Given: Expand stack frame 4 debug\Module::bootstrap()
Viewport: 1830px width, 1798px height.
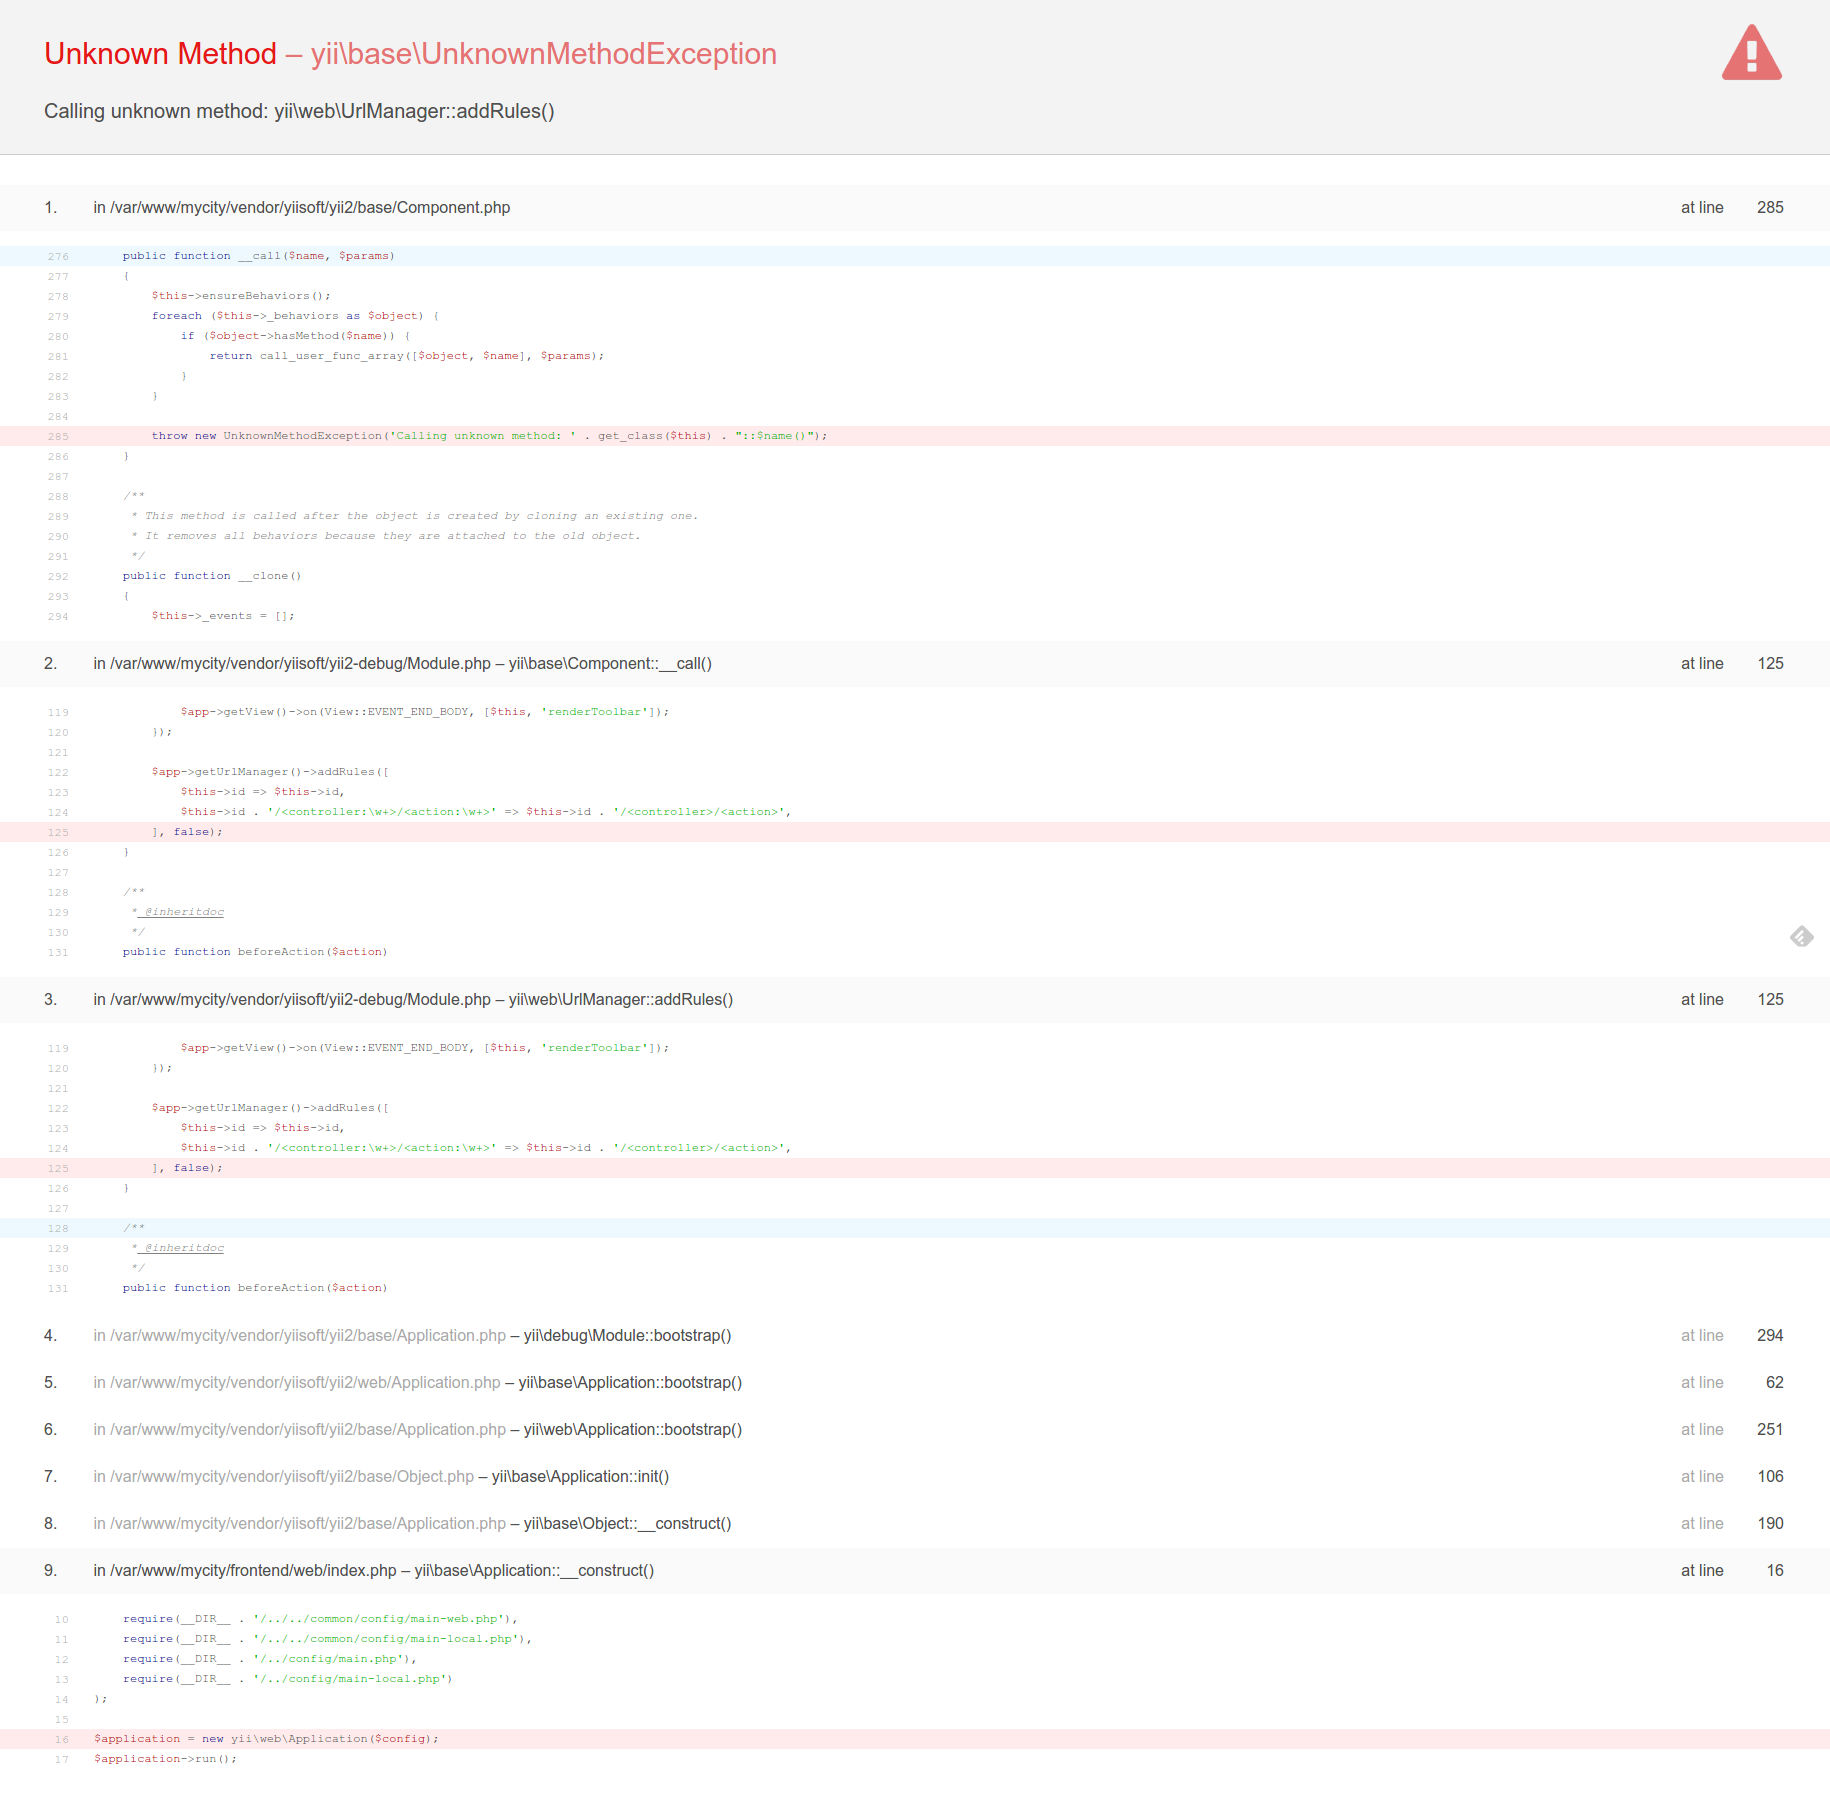Looking at the screenshot, I should [915, 1335].
